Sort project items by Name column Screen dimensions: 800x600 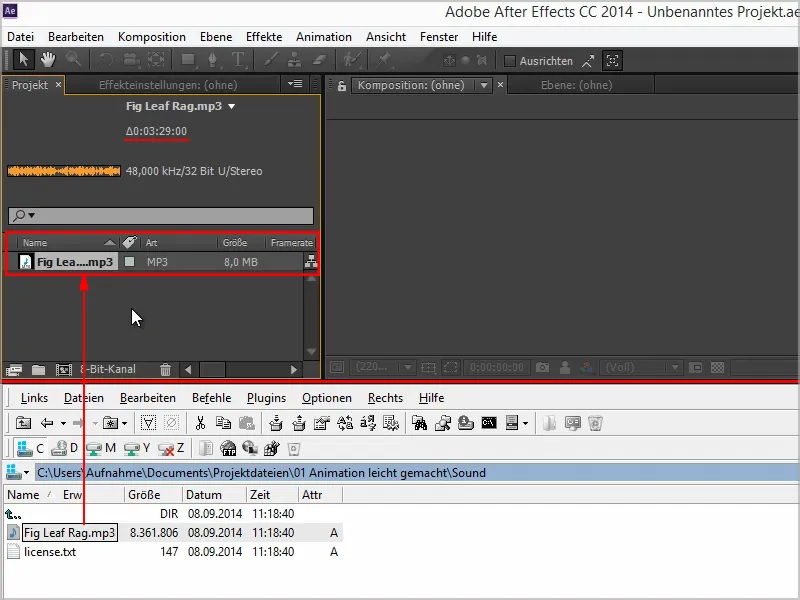[35, 243]
